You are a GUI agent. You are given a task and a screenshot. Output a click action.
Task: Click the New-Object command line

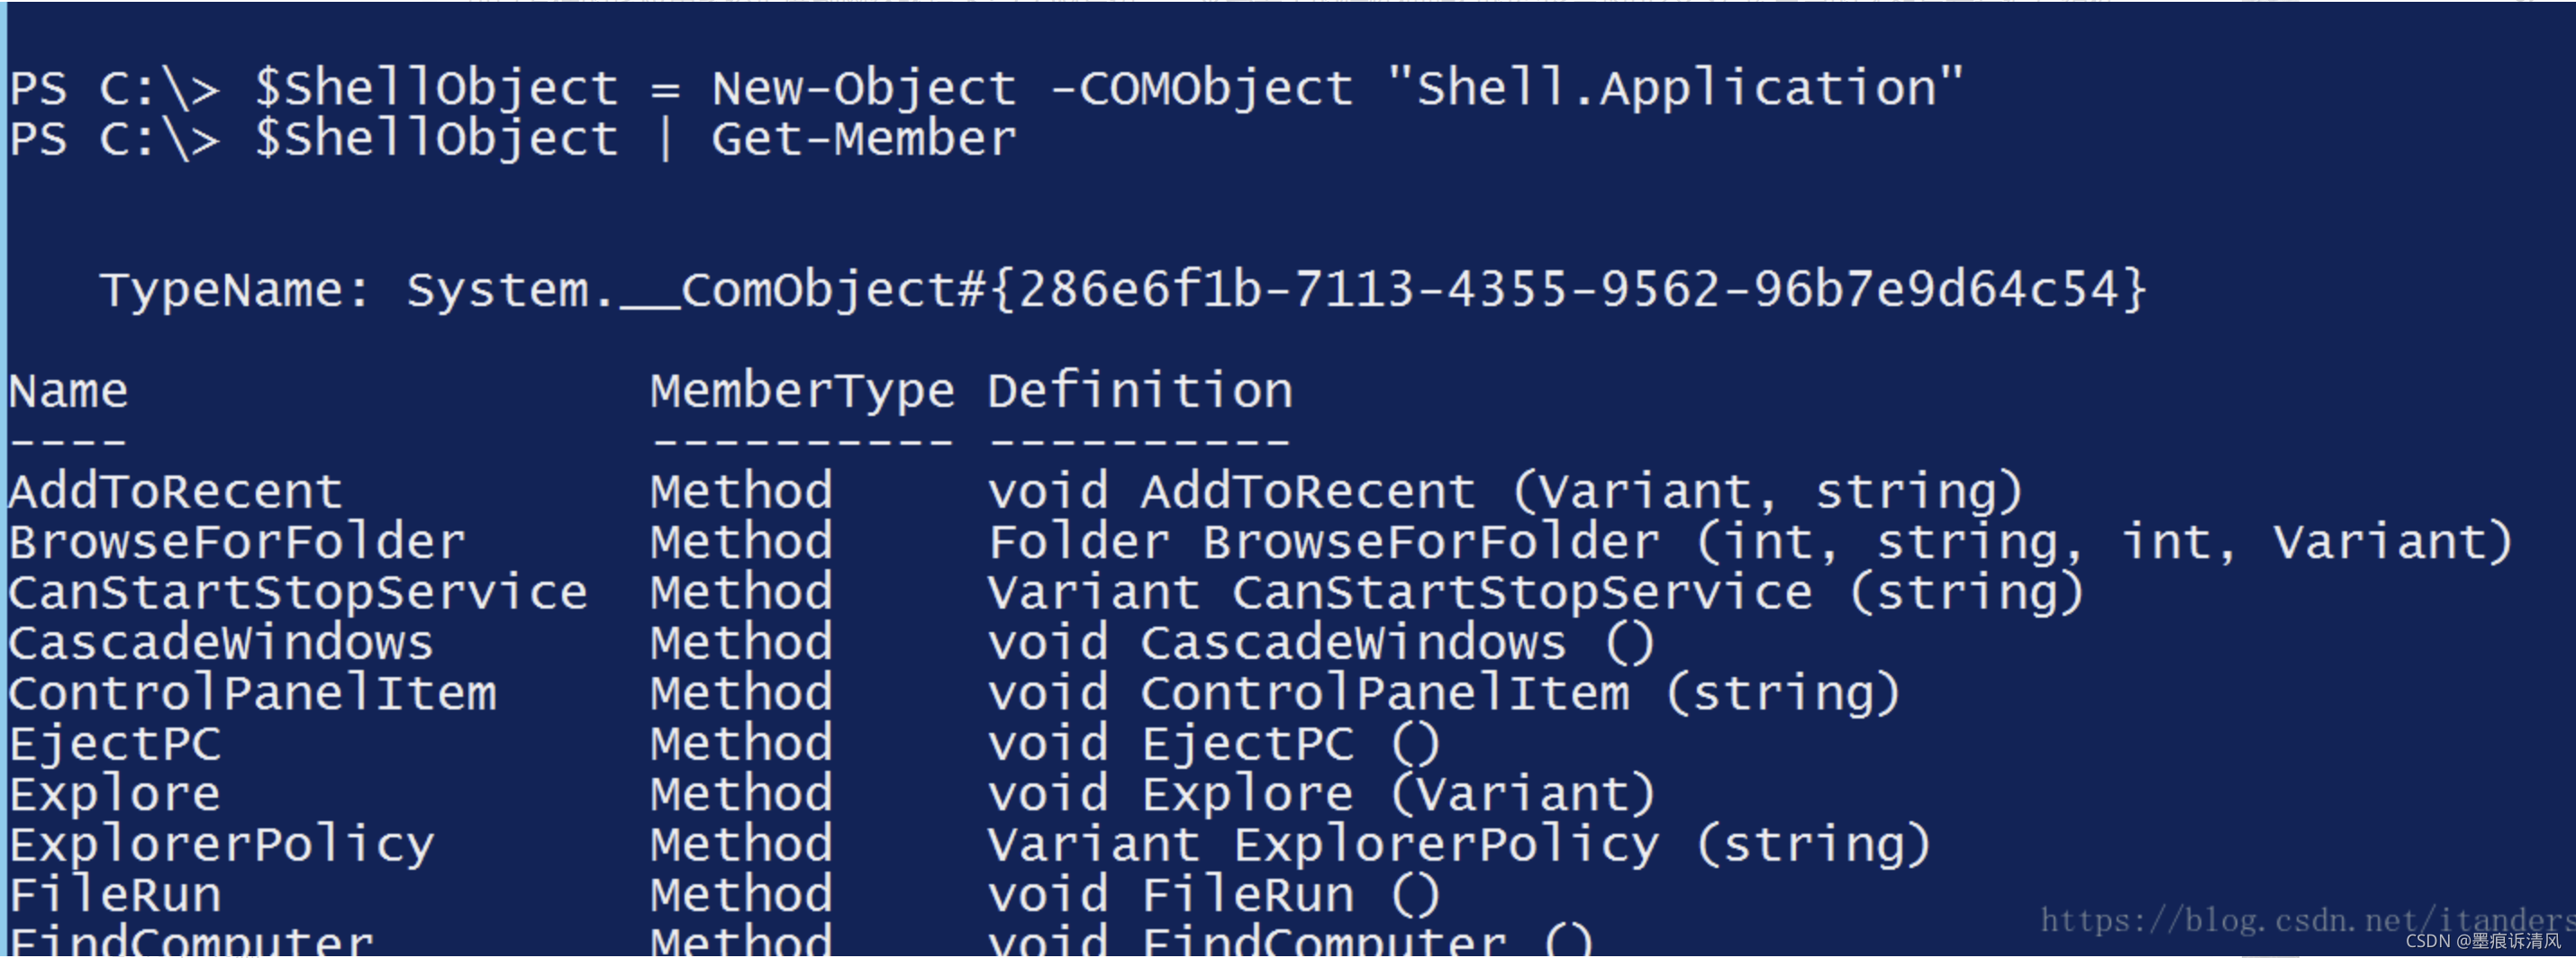[986, 88]
